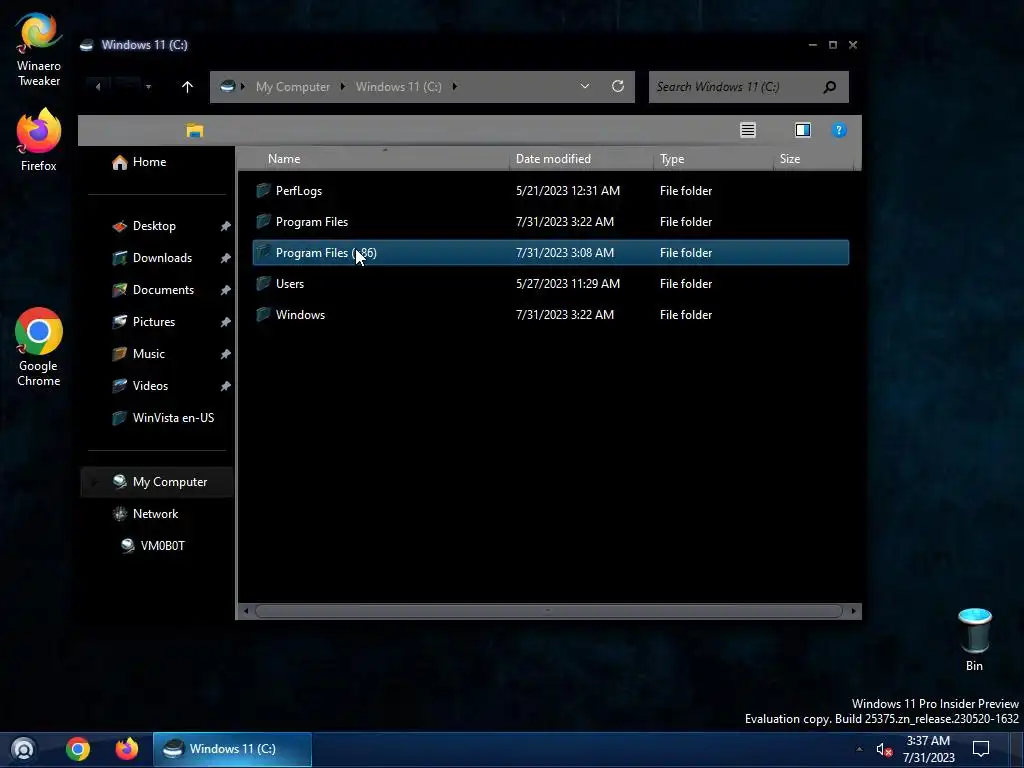Sort by the Size column header
The width and height of the screenshot is (1024, 768).
coord(813,159)
